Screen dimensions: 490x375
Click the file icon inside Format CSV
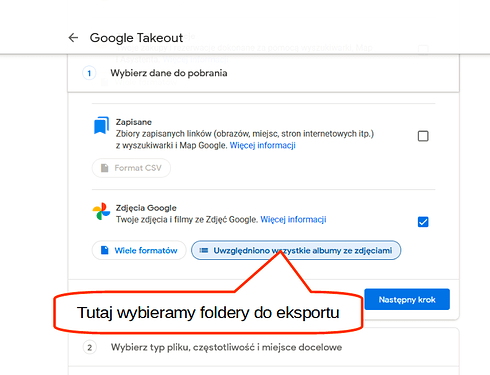105,168
